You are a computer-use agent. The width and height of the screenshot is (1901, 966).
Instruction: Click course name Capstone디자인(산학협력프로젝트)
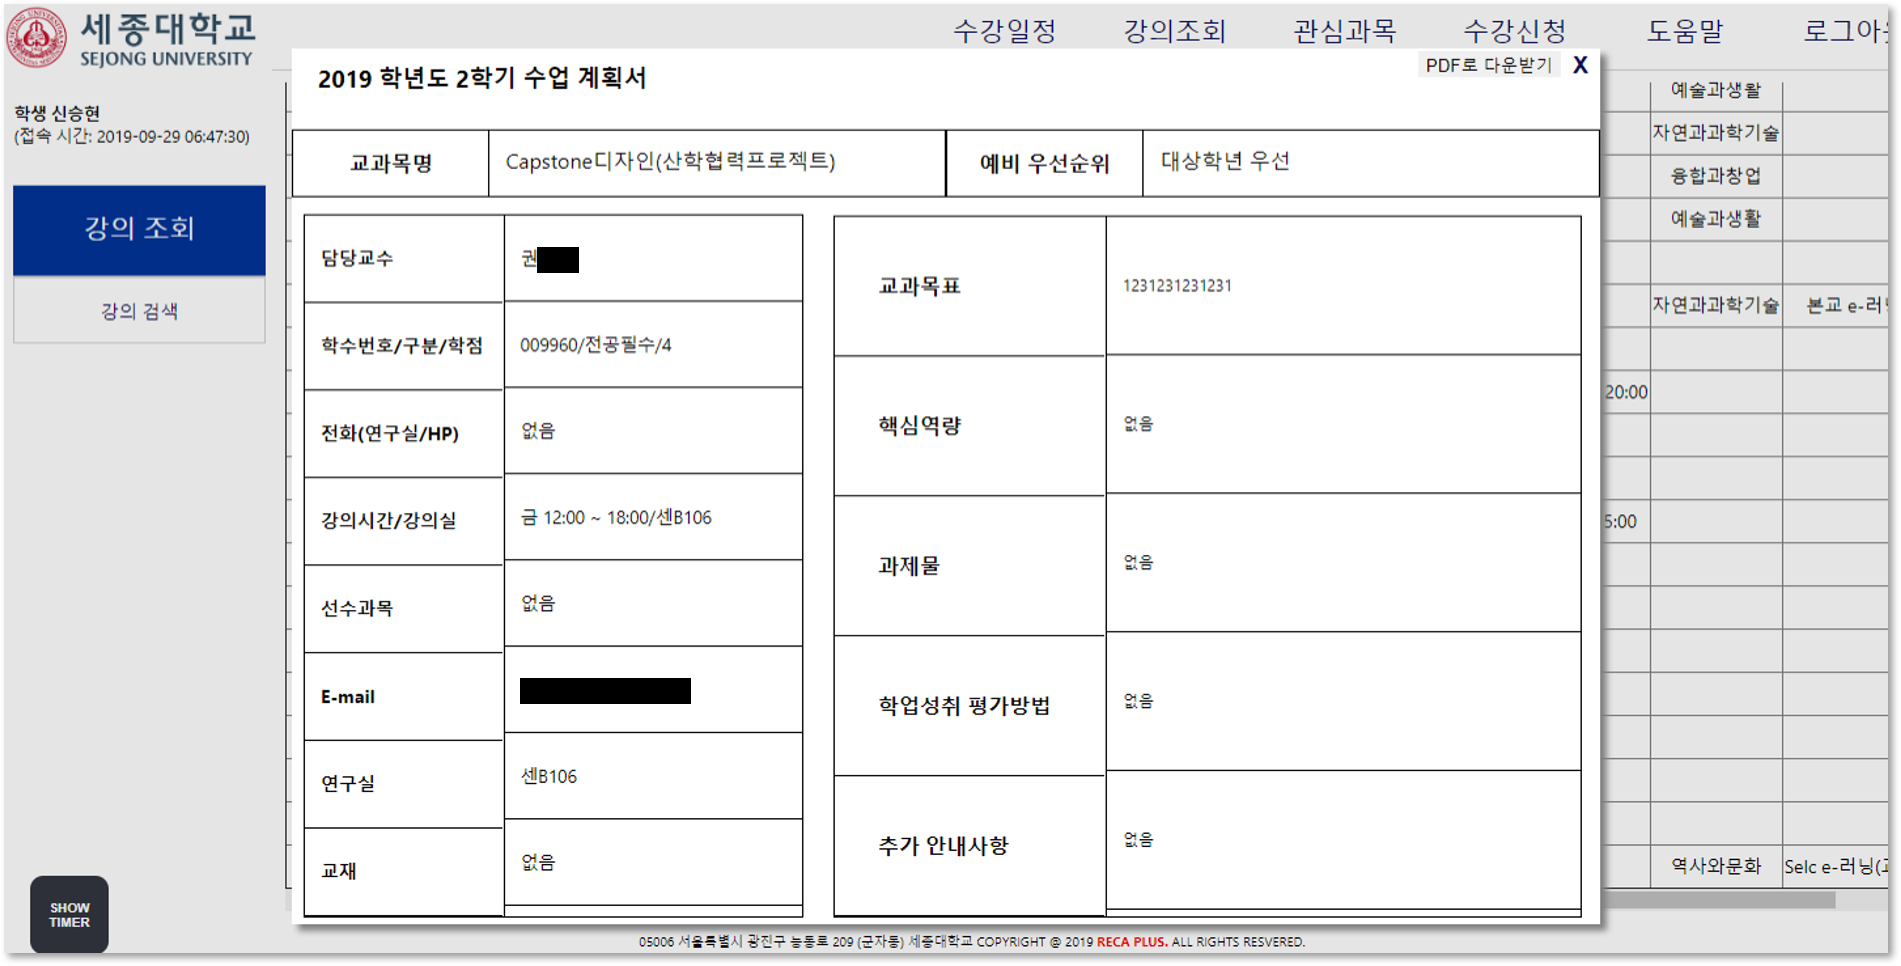coord(670,161)
